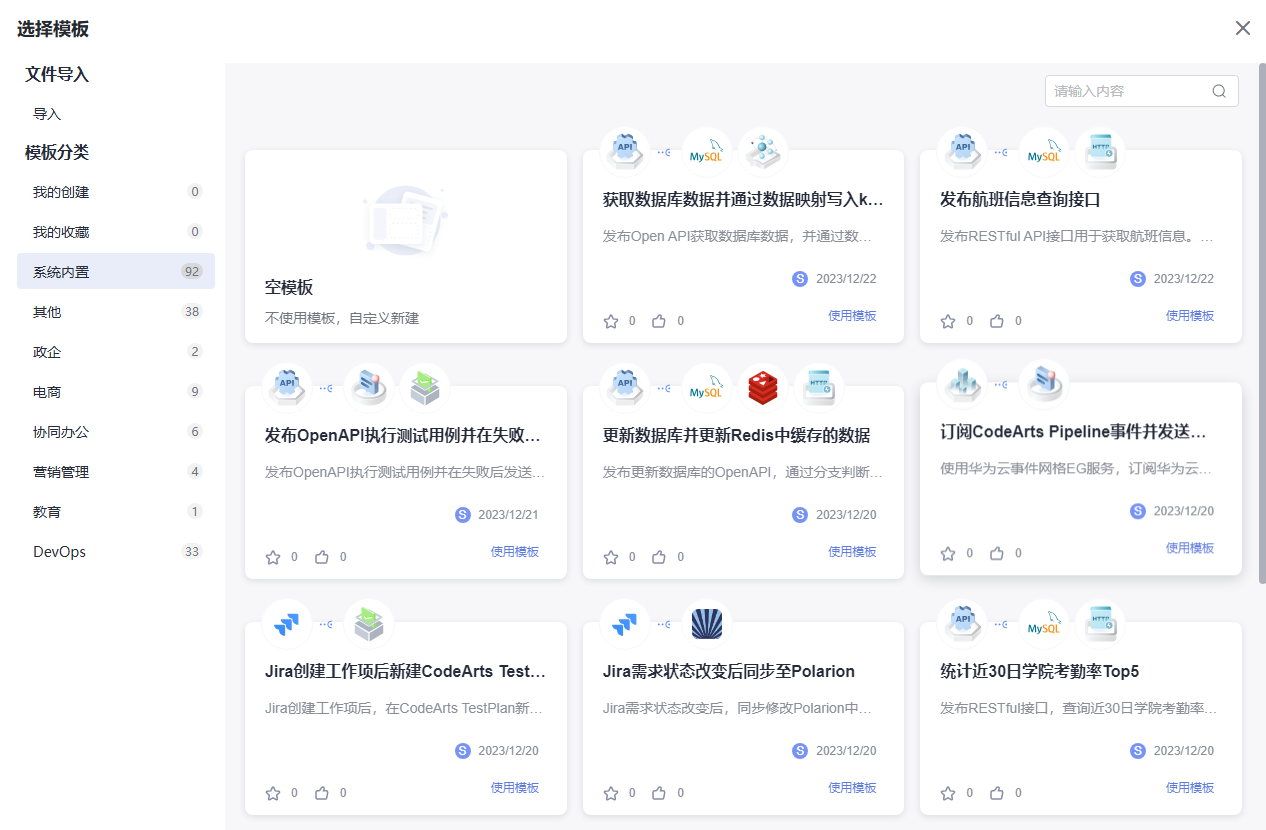Use template Jira需求状态改变后同步至Polarion
Screen dimensions: 1266x830
click(852, 788)
